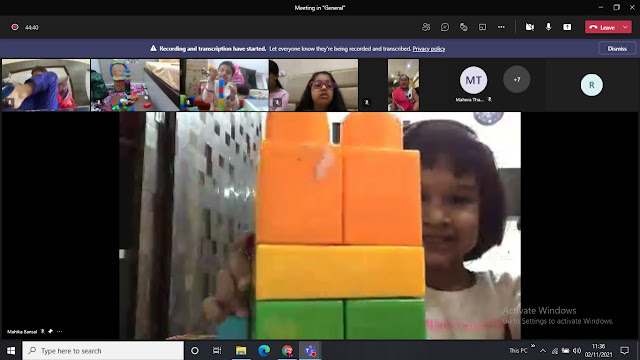640x360 pixels.
Task: Open Task View on taskbar
Action: coord(217,351)
